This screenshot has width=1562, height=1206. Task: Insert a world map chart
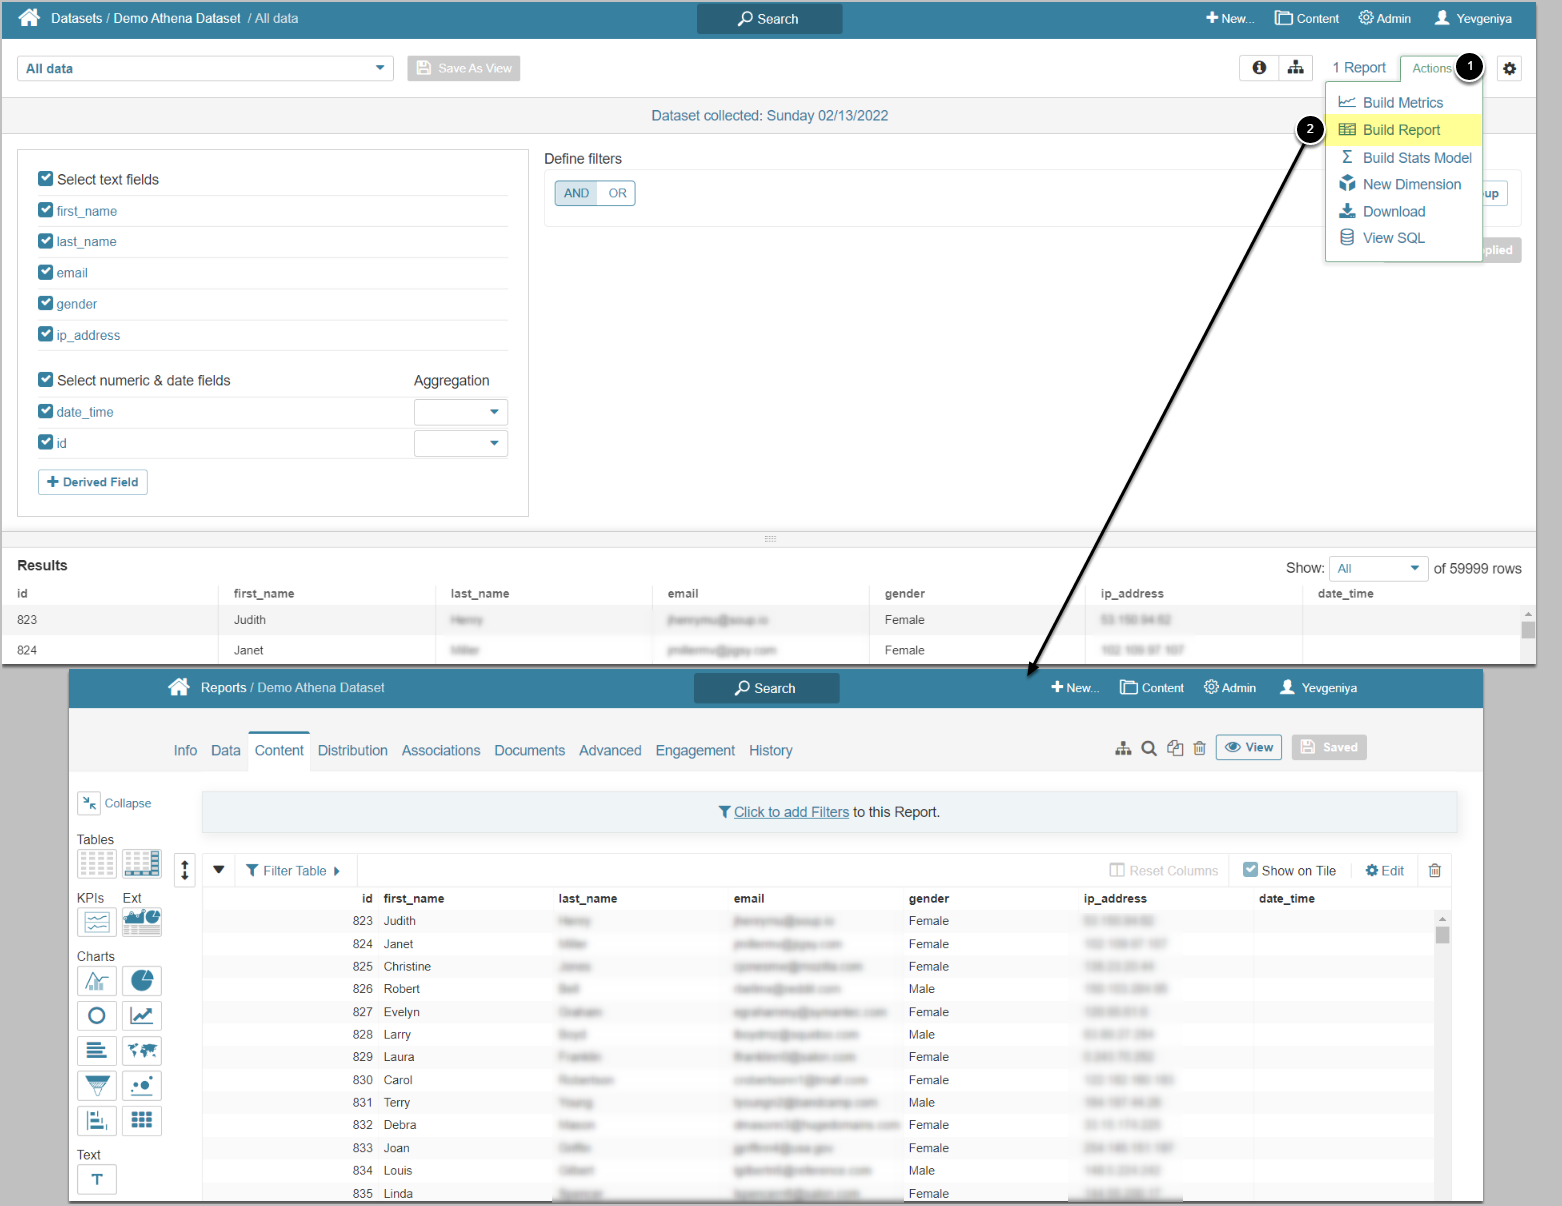coord(142,1051)
